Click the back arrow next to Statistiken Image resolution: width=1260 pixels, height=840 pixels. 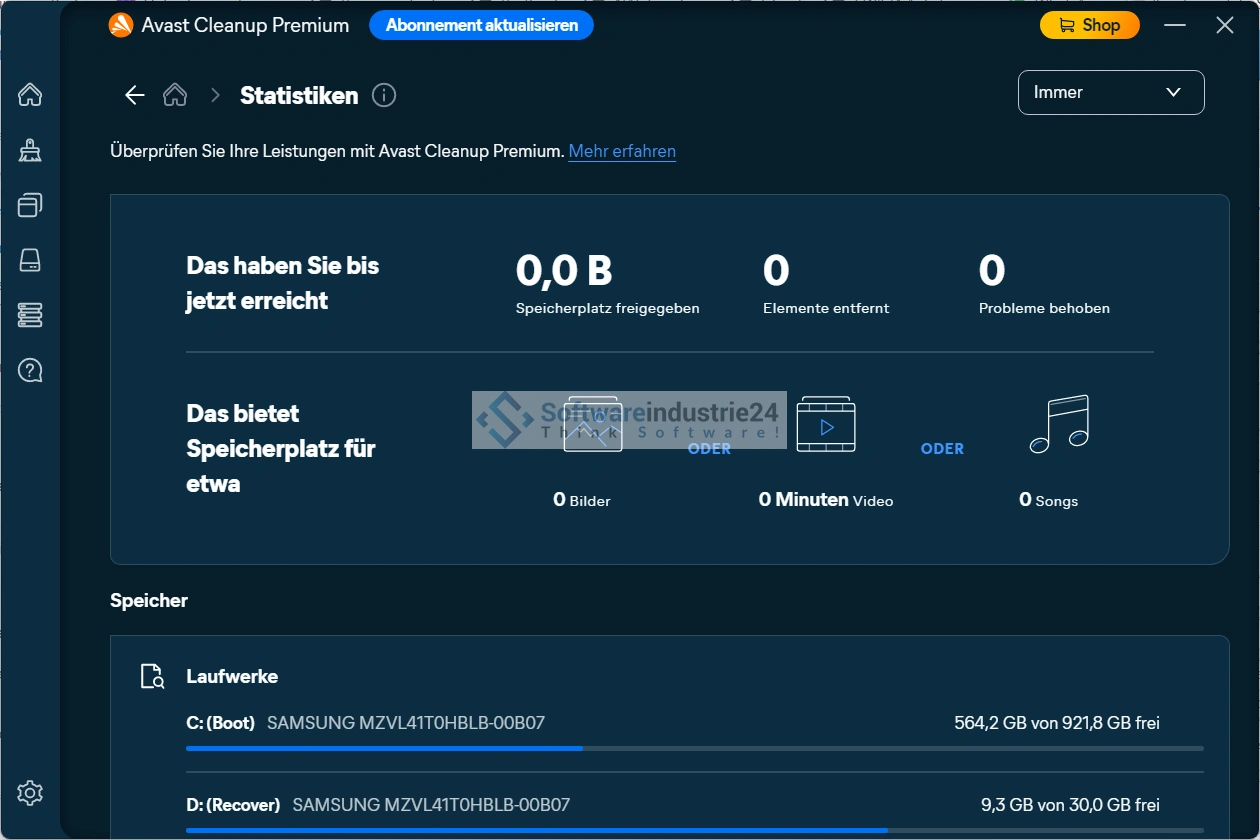[x=134, y=95]
